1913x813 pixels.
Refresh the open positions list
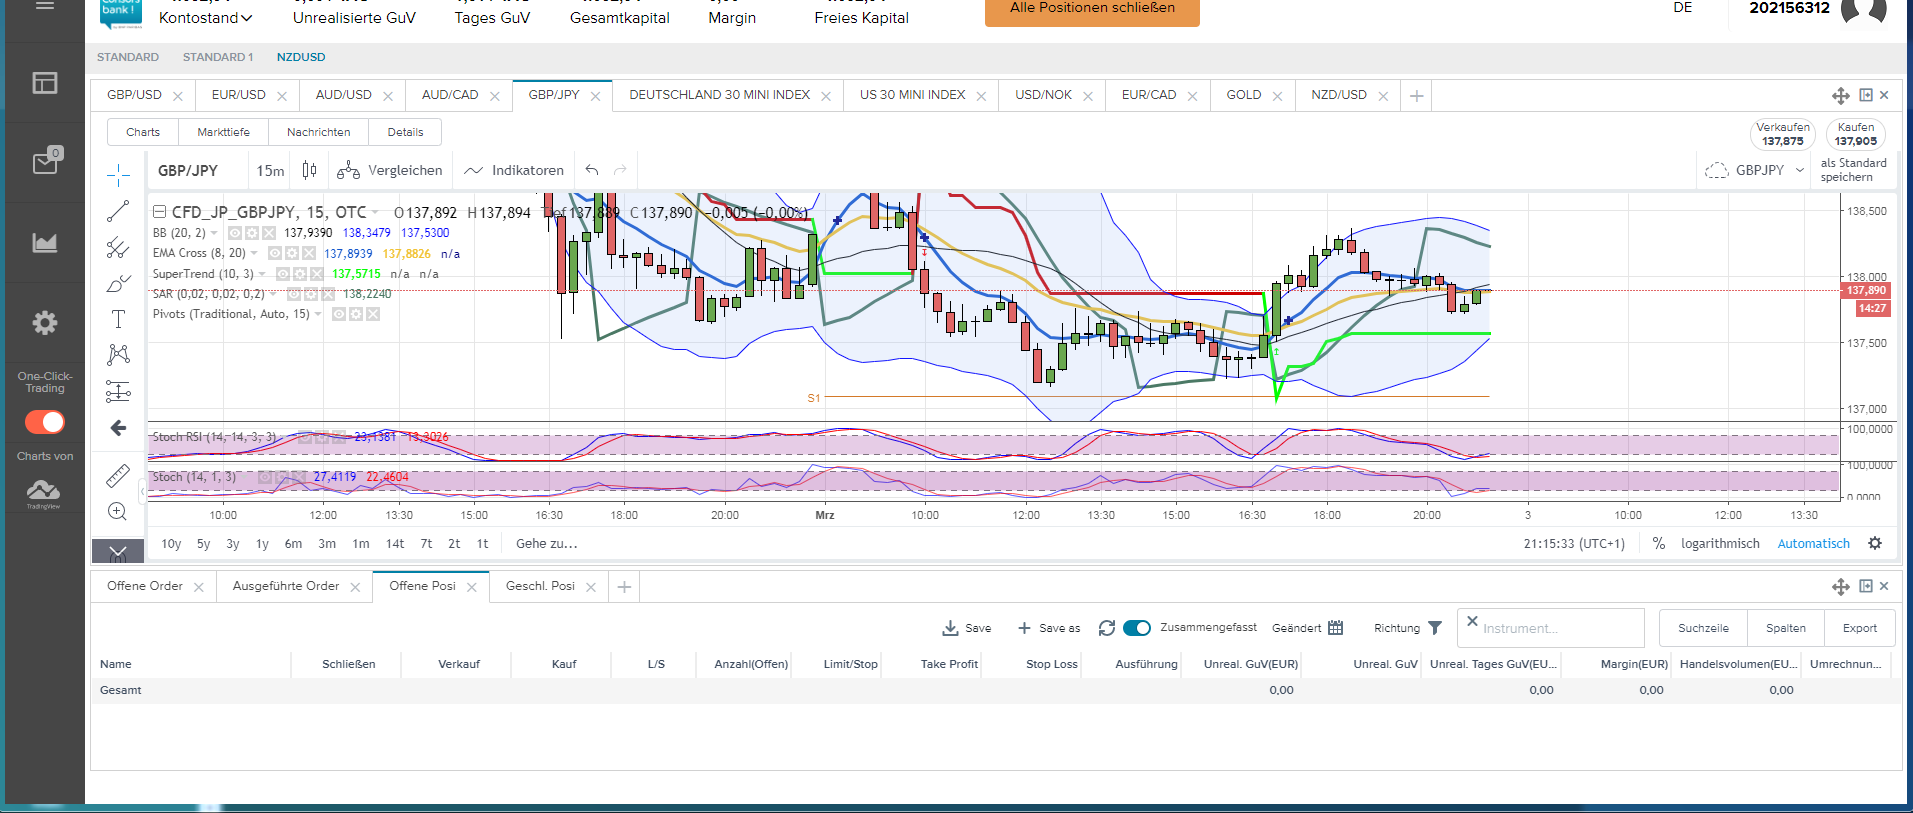[x=1106, y=628]
